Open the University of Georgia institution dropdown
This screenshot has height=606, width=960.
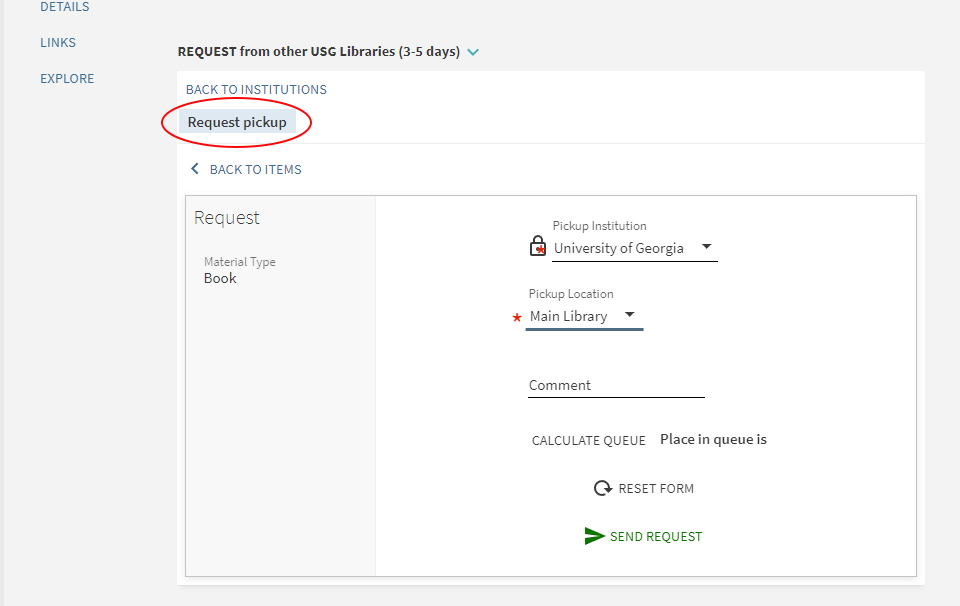coord(620,248)
